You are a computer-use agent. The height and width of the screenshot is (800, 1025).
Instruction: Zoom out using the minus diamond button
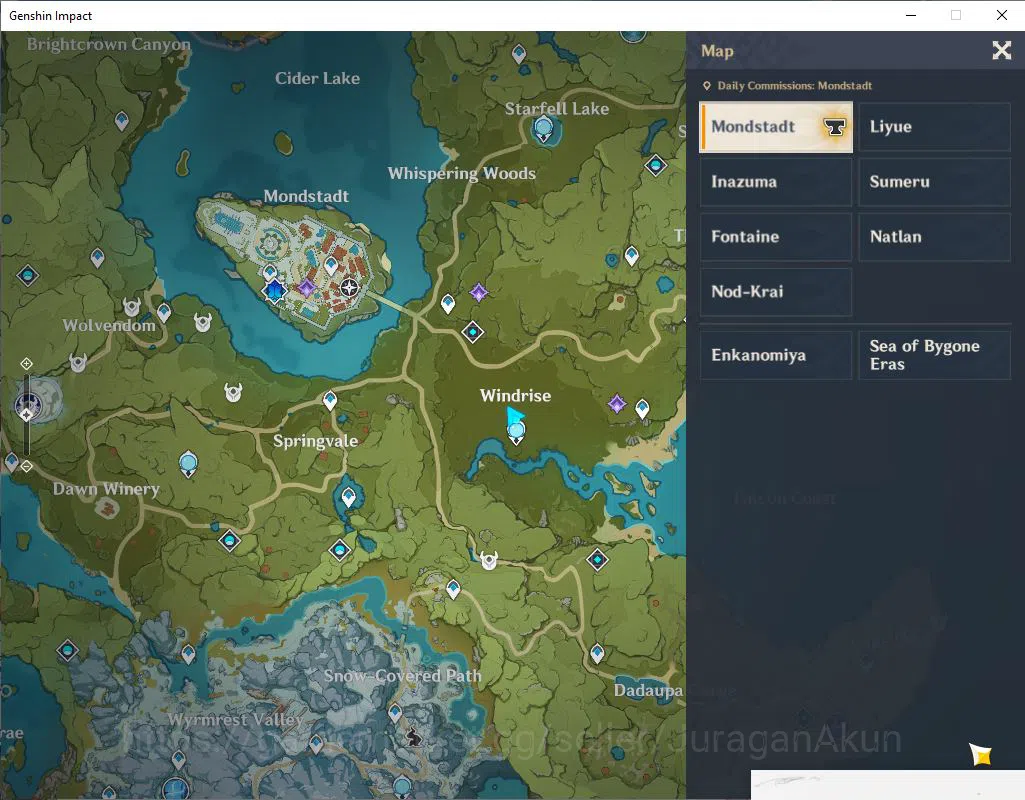tap(26, 466)
